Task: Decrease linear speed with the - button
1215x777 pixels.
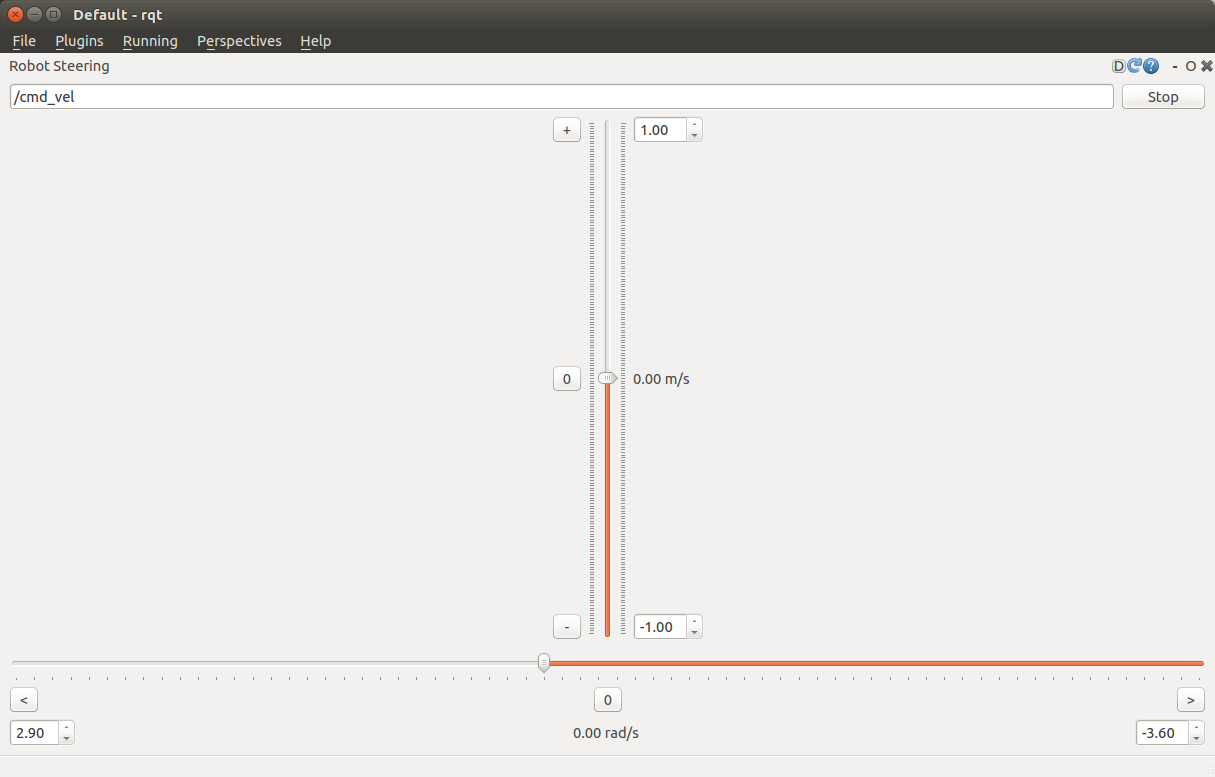Action: pos(567,627)
